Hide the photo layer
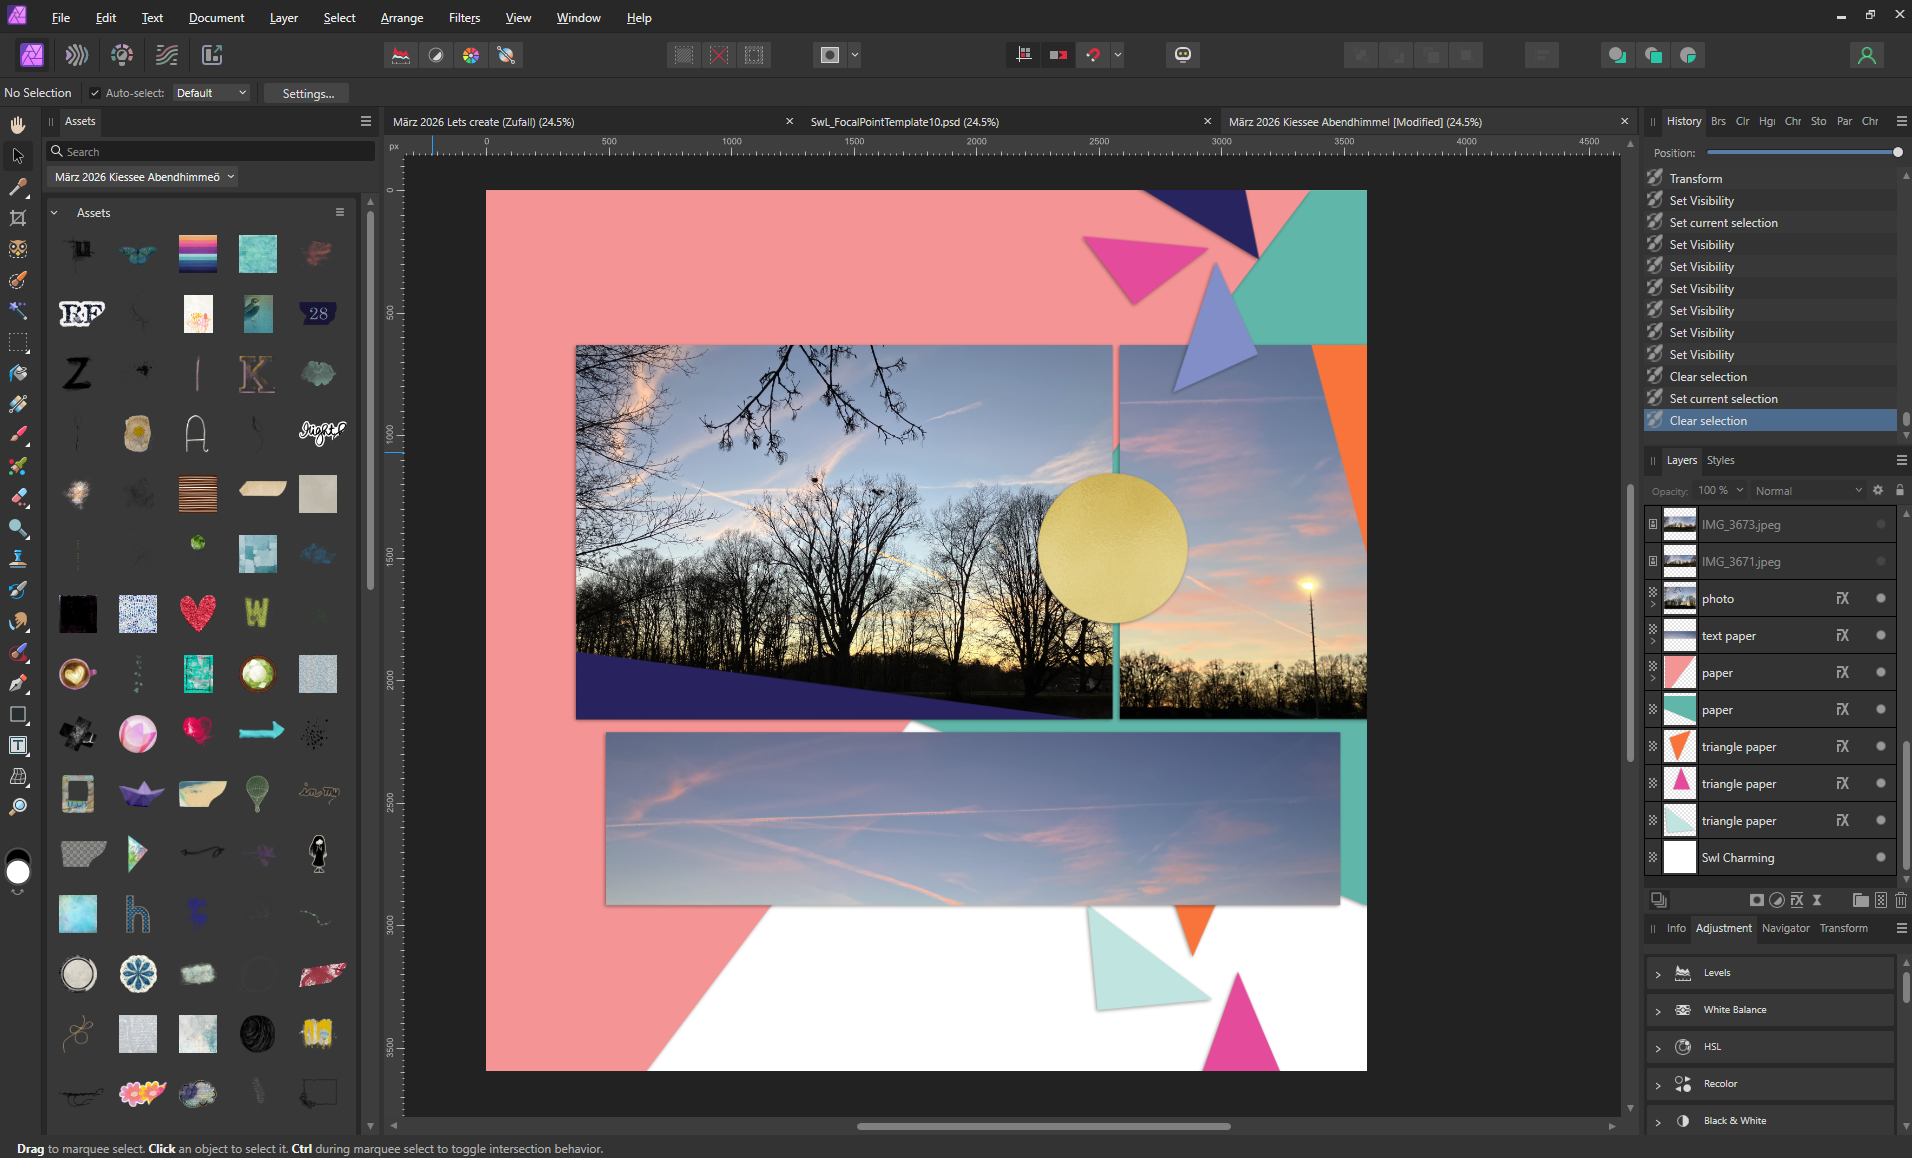 click(x=1881, y=599)
